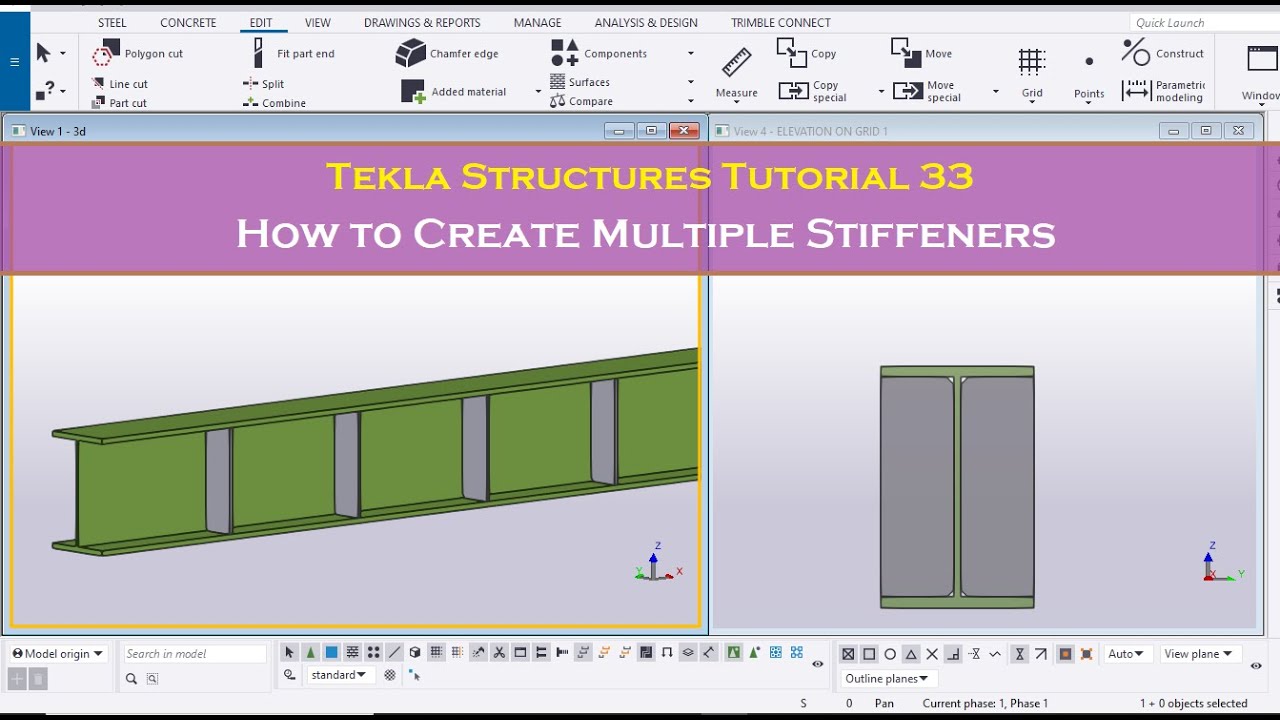
Task: Toggle the green cone selection switch
Action: [x=310, y=653]
